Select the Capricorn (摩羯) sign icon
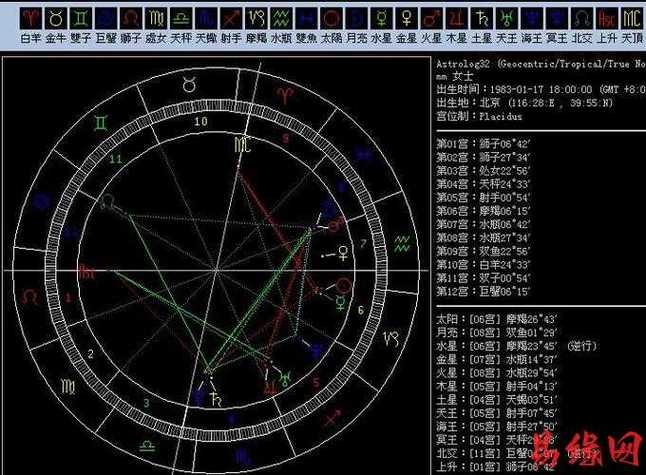Viewport: 646px width, 475px height. click(257, 19)
